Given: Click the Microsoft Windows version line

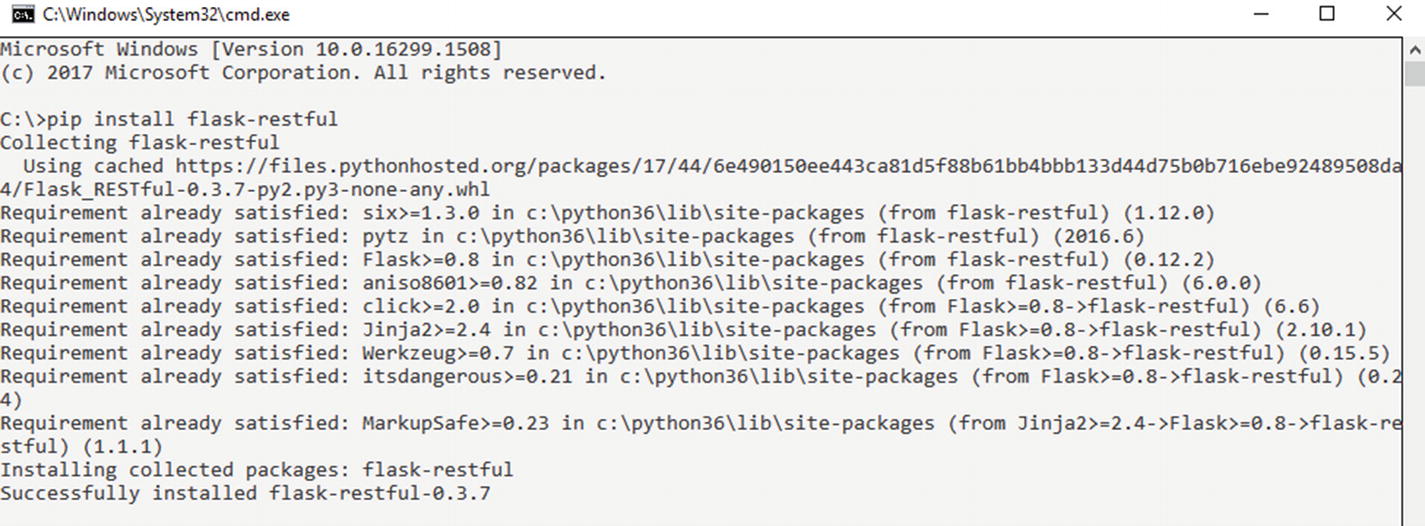Looking at the screenshot, I should (x=251, y=49).
